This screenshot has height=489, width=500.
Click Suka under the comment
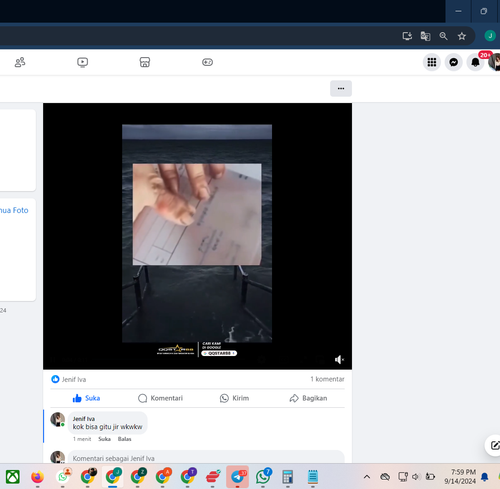104,439
